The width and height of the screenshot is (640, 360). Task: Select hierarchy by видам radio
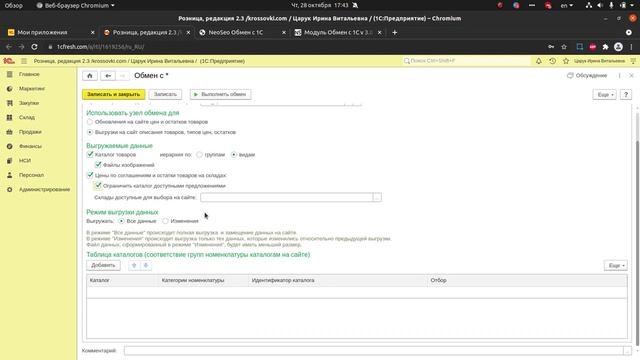coord(234,155)
